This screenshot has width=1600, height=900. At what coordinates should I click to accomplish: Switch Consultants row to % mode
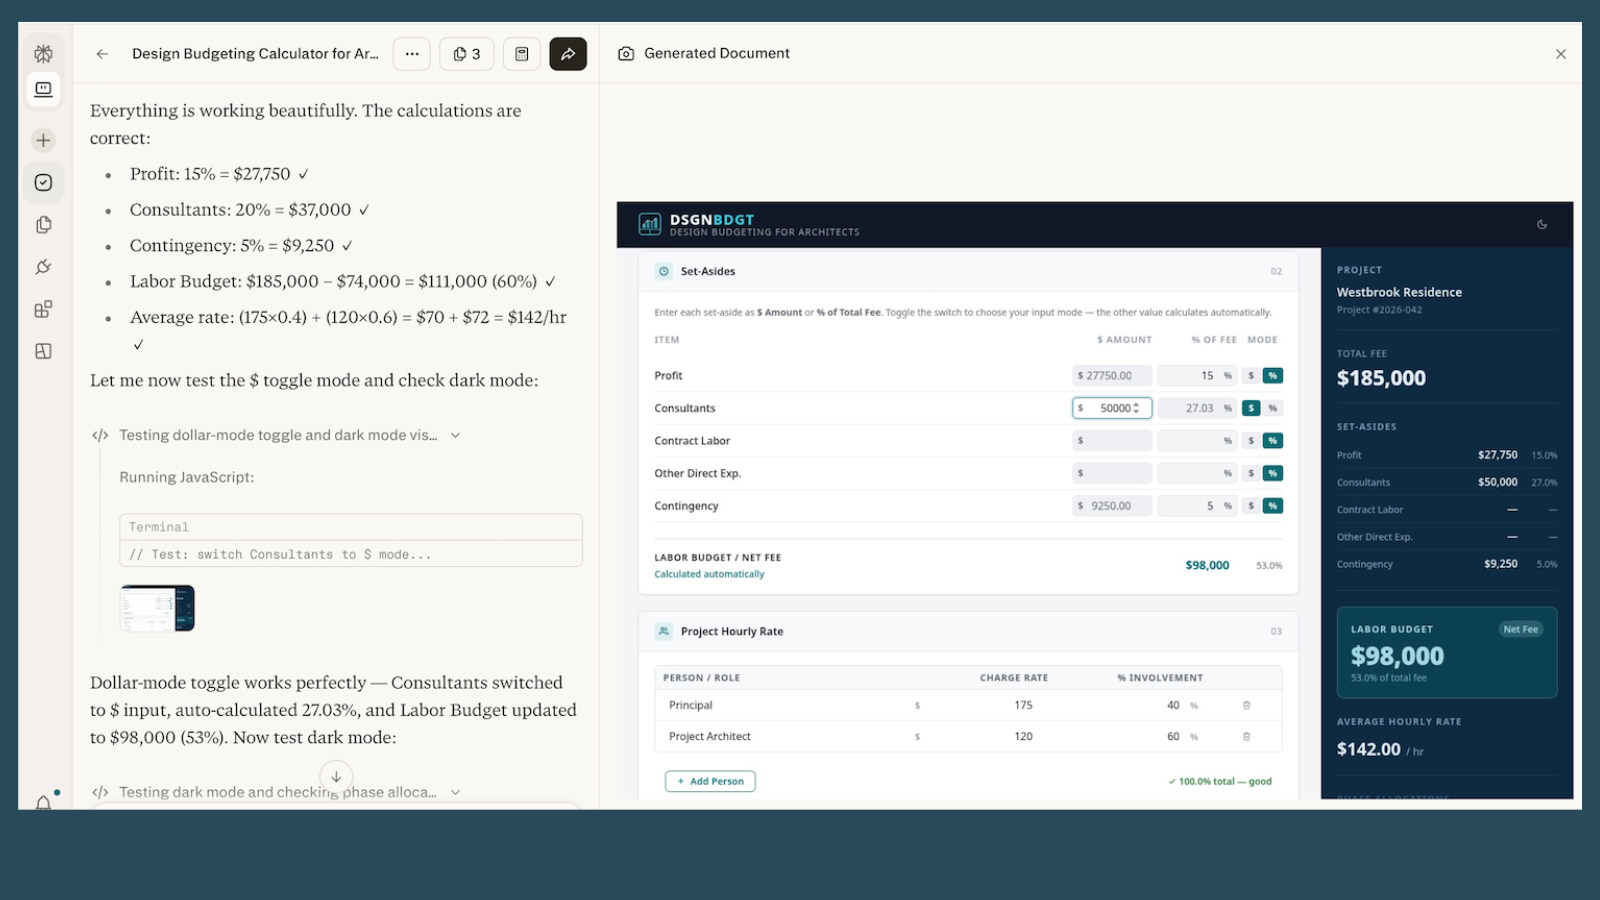(1272, 408)
